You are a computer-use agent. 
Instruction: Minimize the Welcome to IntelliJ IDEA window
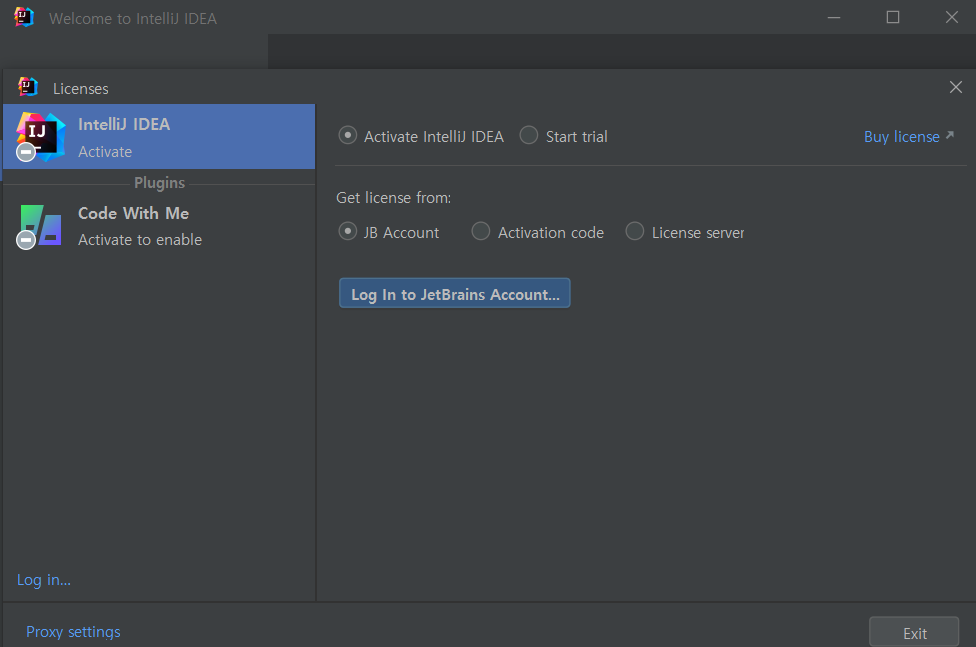(834, 17)
